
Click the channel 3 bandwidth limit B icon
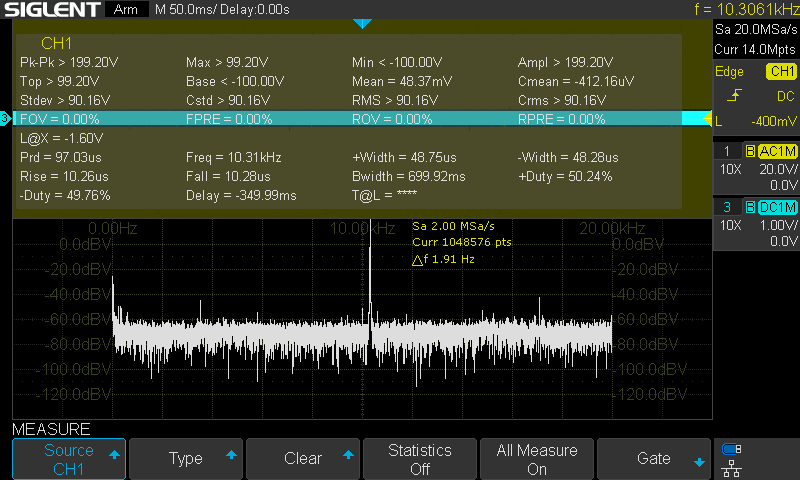coord(750,207)
